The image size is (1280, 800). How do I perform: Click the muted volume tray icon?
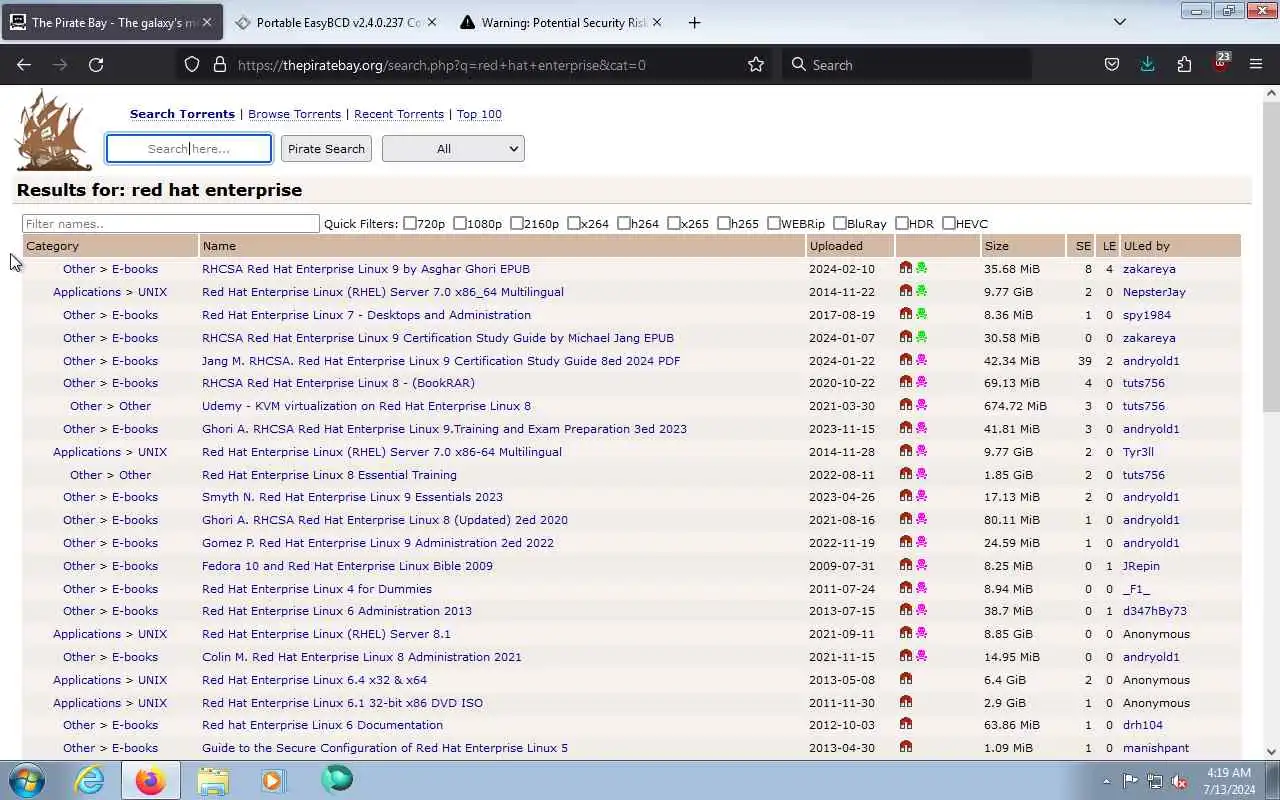1180,781
